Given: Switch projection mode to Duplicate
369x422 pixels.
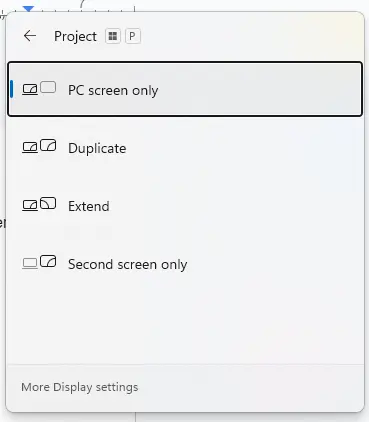Looking at the screenshot, I should (185, 147).
